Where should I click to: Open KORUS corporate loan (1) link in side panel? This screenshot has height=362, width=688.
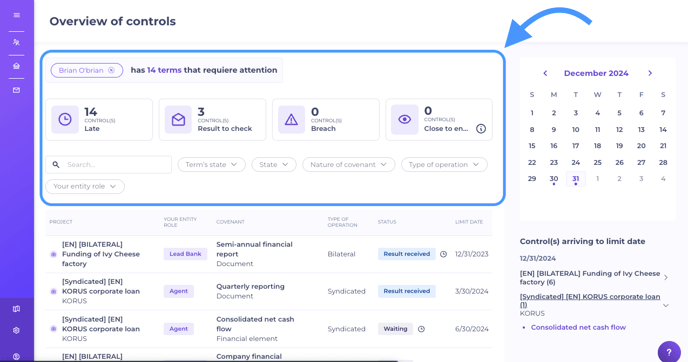pyautogui.click(x=590, y=301)
